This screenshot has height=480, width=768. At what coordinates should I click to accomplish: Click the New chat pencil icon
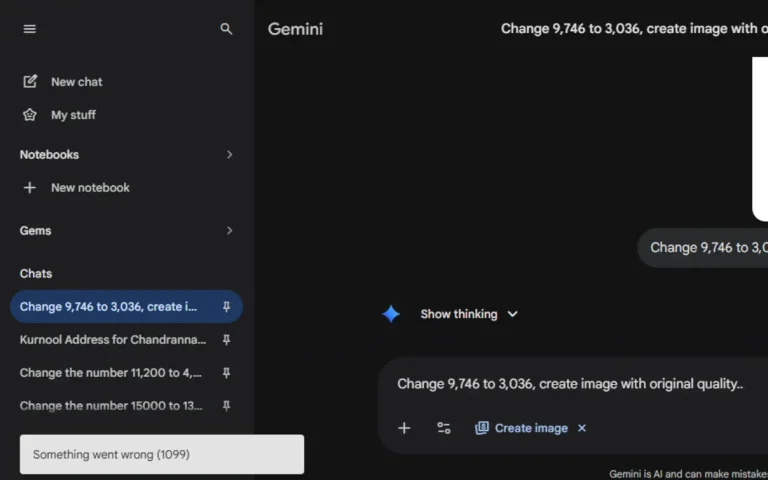click(x=30, y=81)
